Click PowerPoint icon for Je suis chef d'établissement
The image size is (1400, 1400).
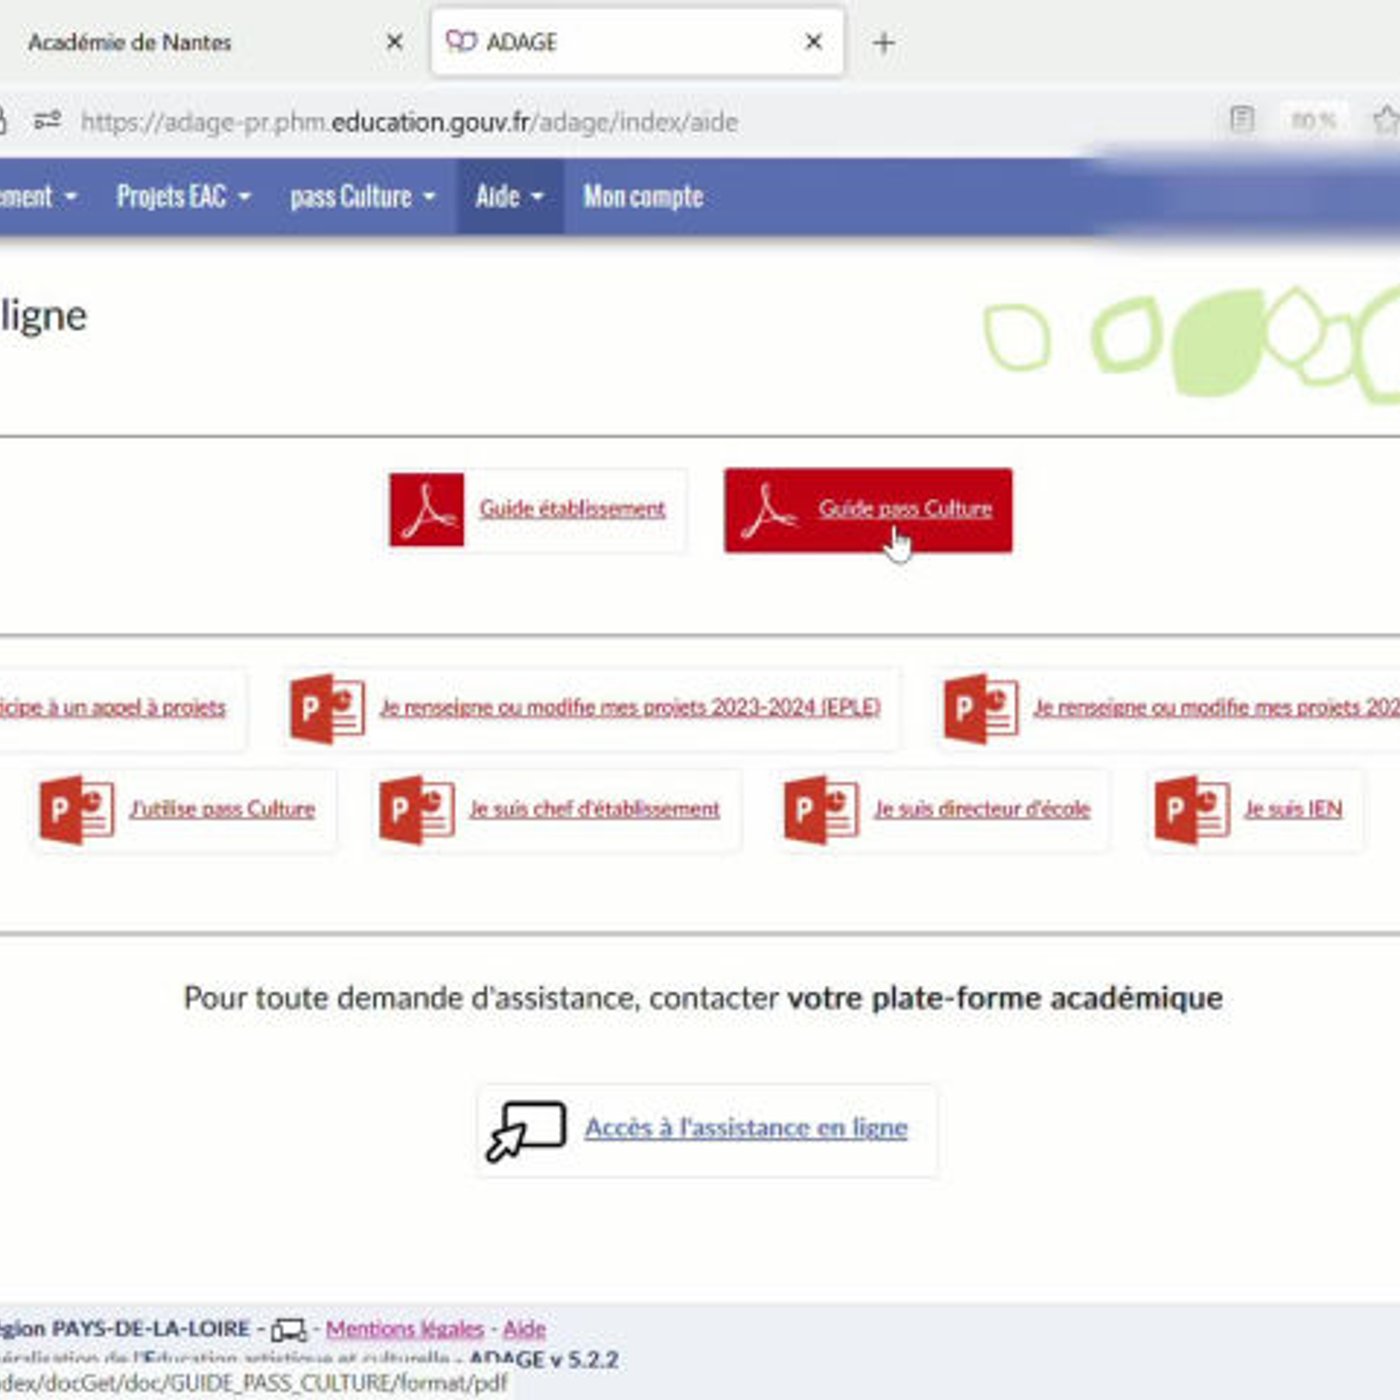(x=417, y=809)
